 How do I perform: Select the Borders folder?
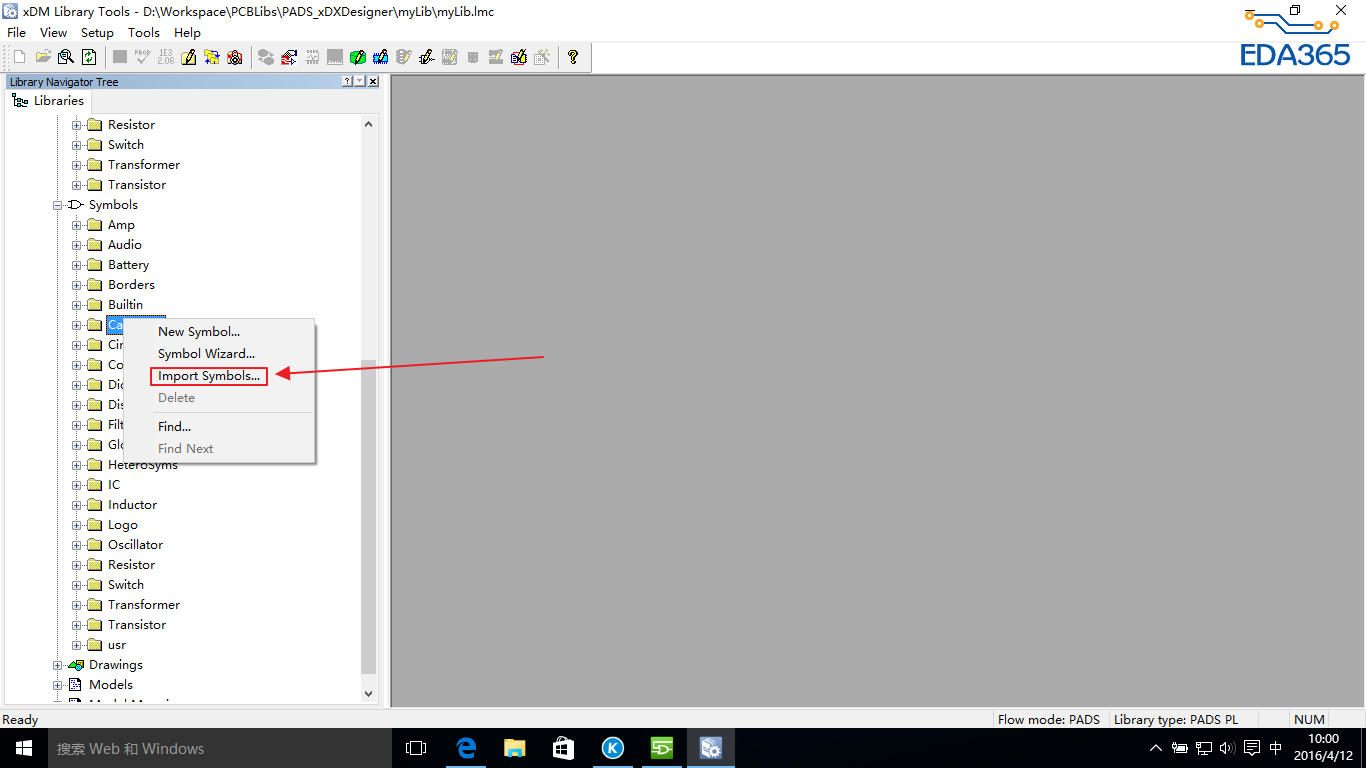pyautogui.click(x=131, y=285)
